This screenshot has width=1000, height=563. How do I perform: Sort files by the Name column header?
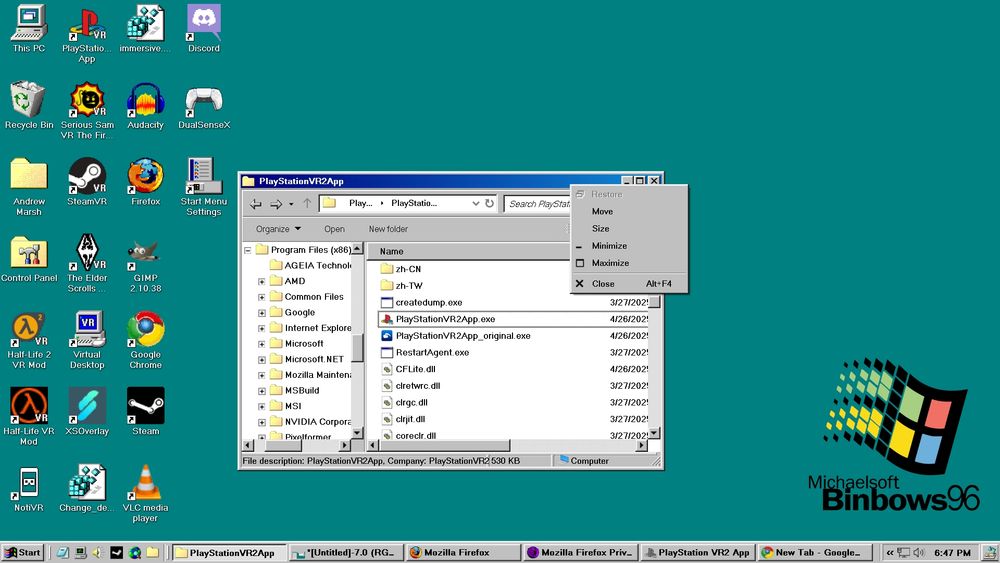point(469,251)
